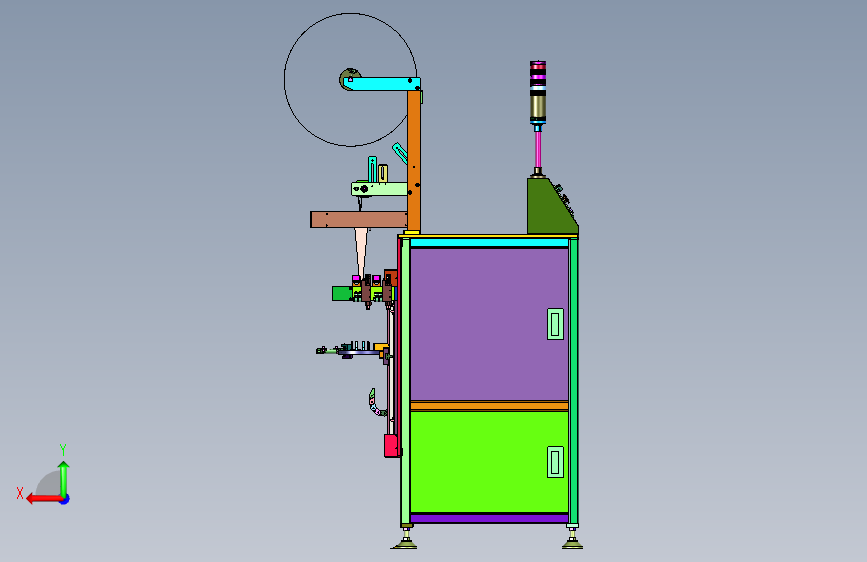Select the purple strip at the cabinet base
The image size is (867, 562).
pos(489,519)
